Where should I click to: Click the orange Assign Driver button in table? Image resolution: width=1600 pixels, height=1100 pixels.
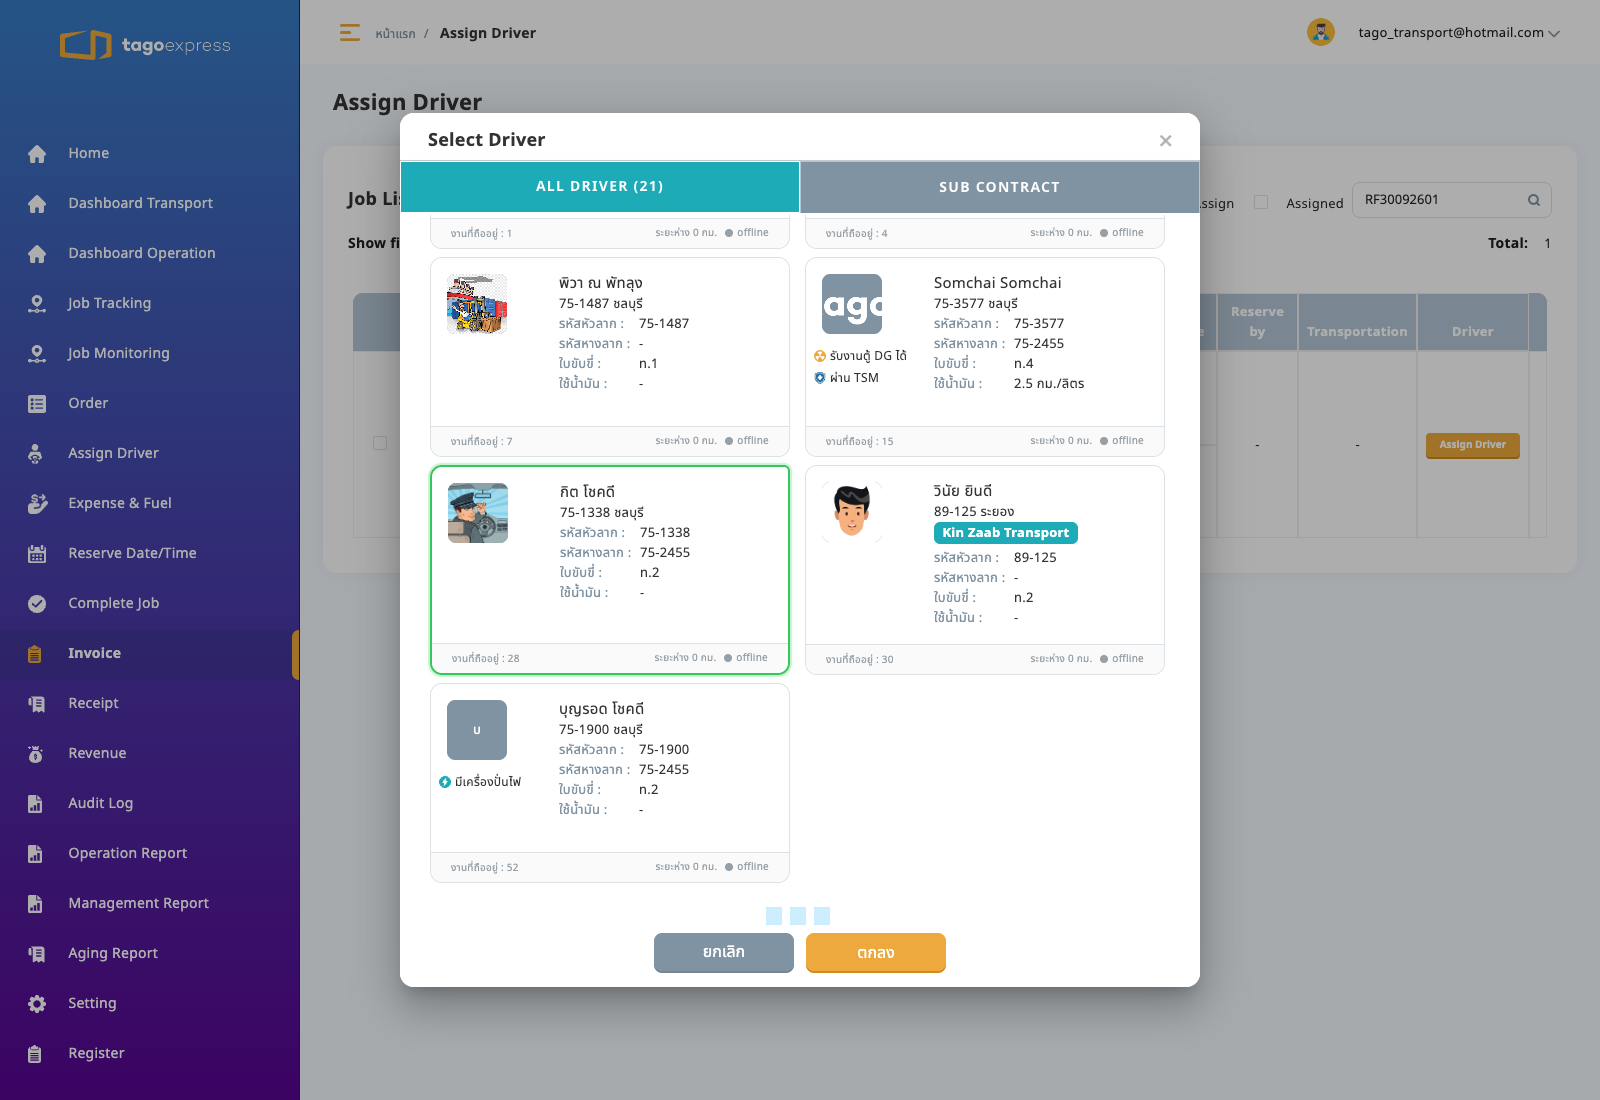(x=1473, y=445)
